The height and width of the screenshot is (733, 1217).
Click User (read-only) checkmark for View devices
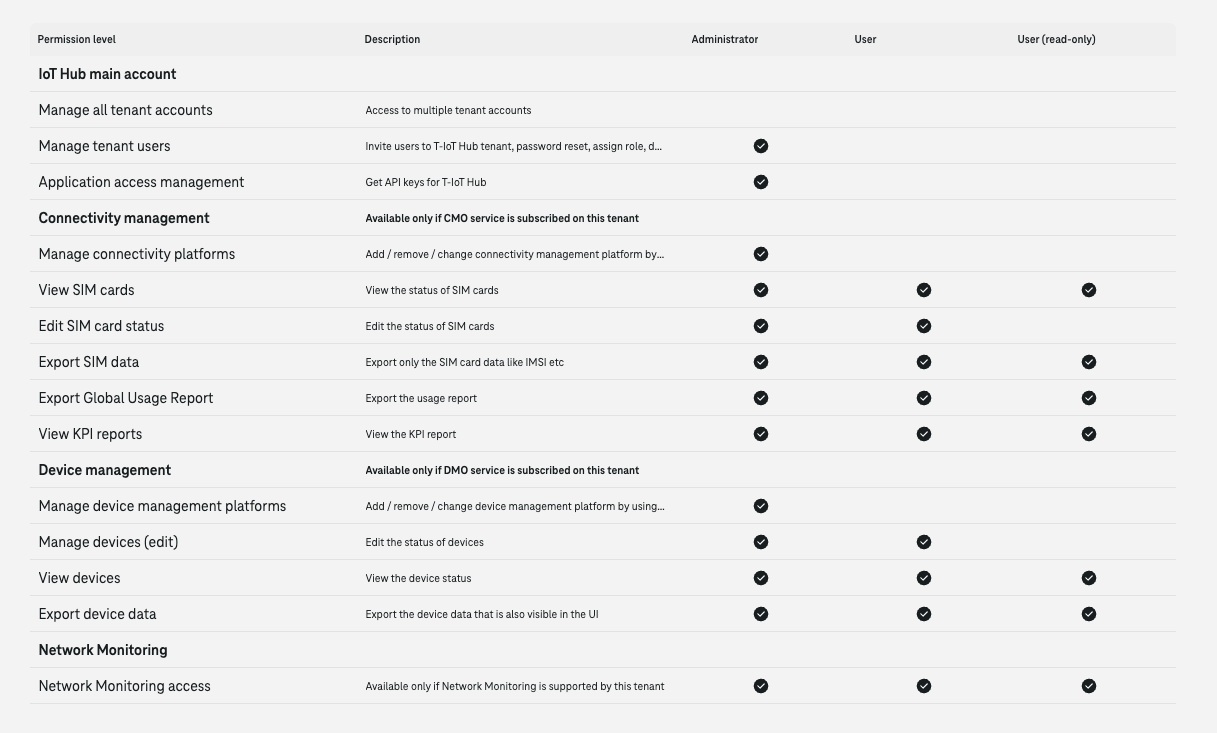click(x=1089, y=578)
